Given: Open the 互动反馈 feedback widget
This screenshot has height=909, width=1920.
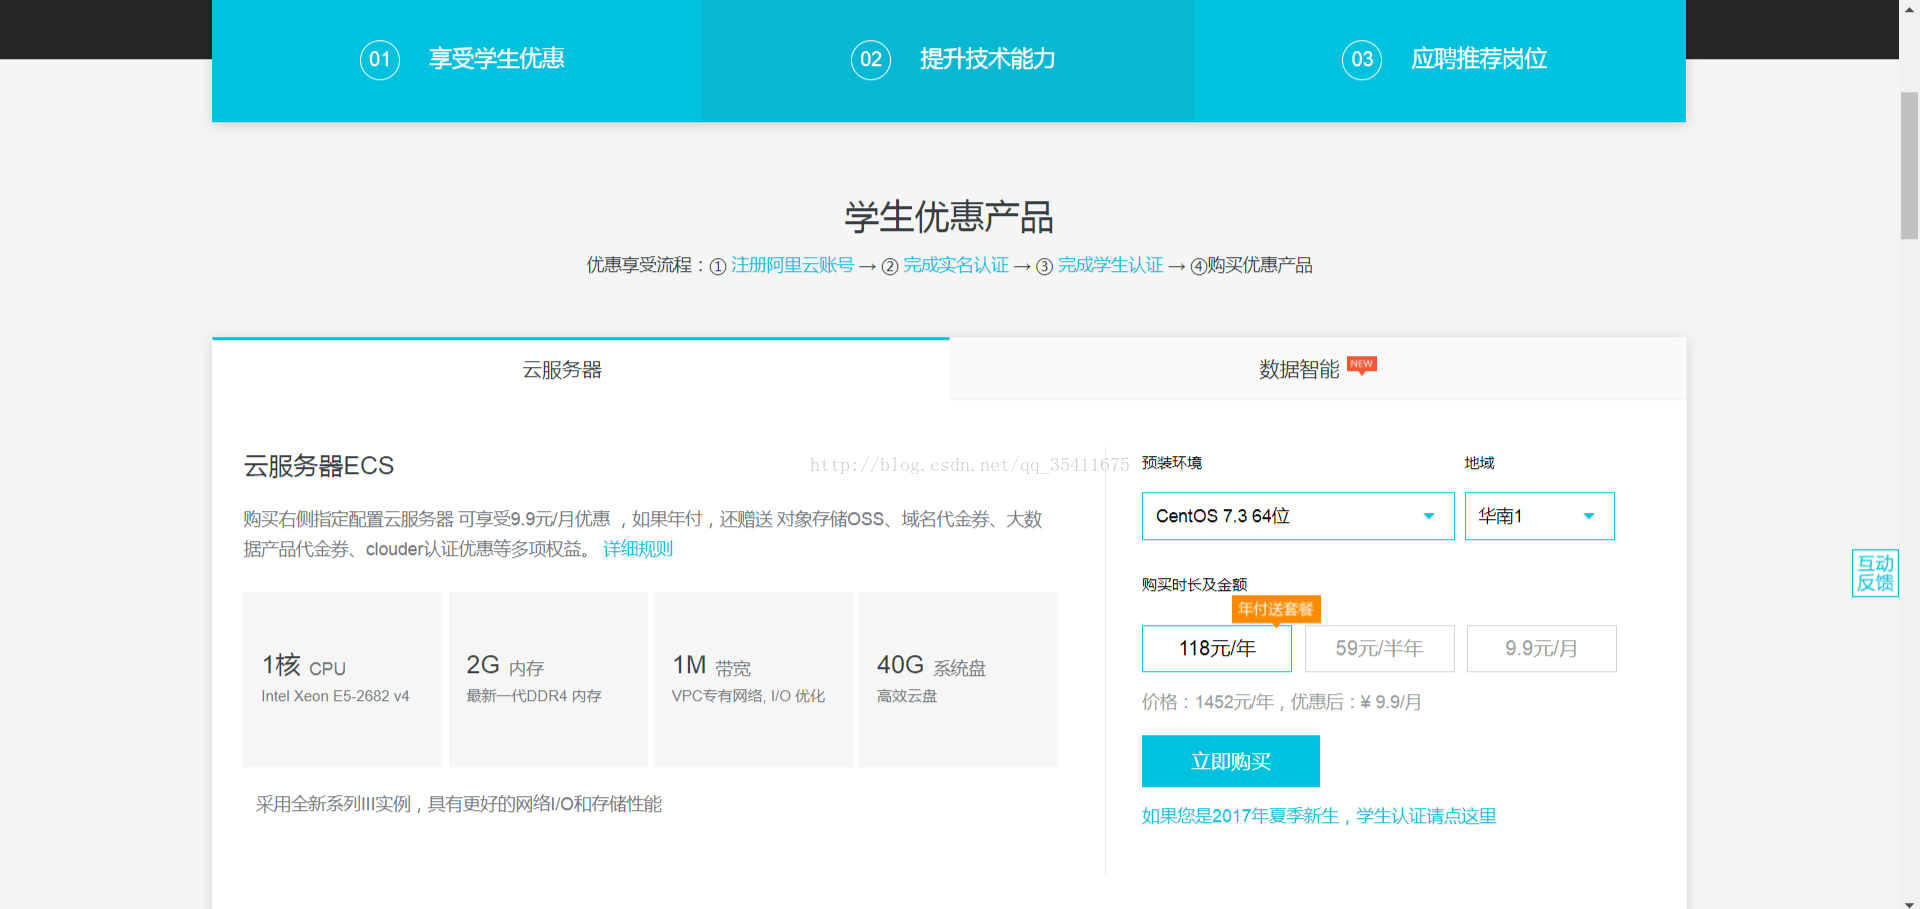Looking at the screenshot, I should tap(1875, 573).
